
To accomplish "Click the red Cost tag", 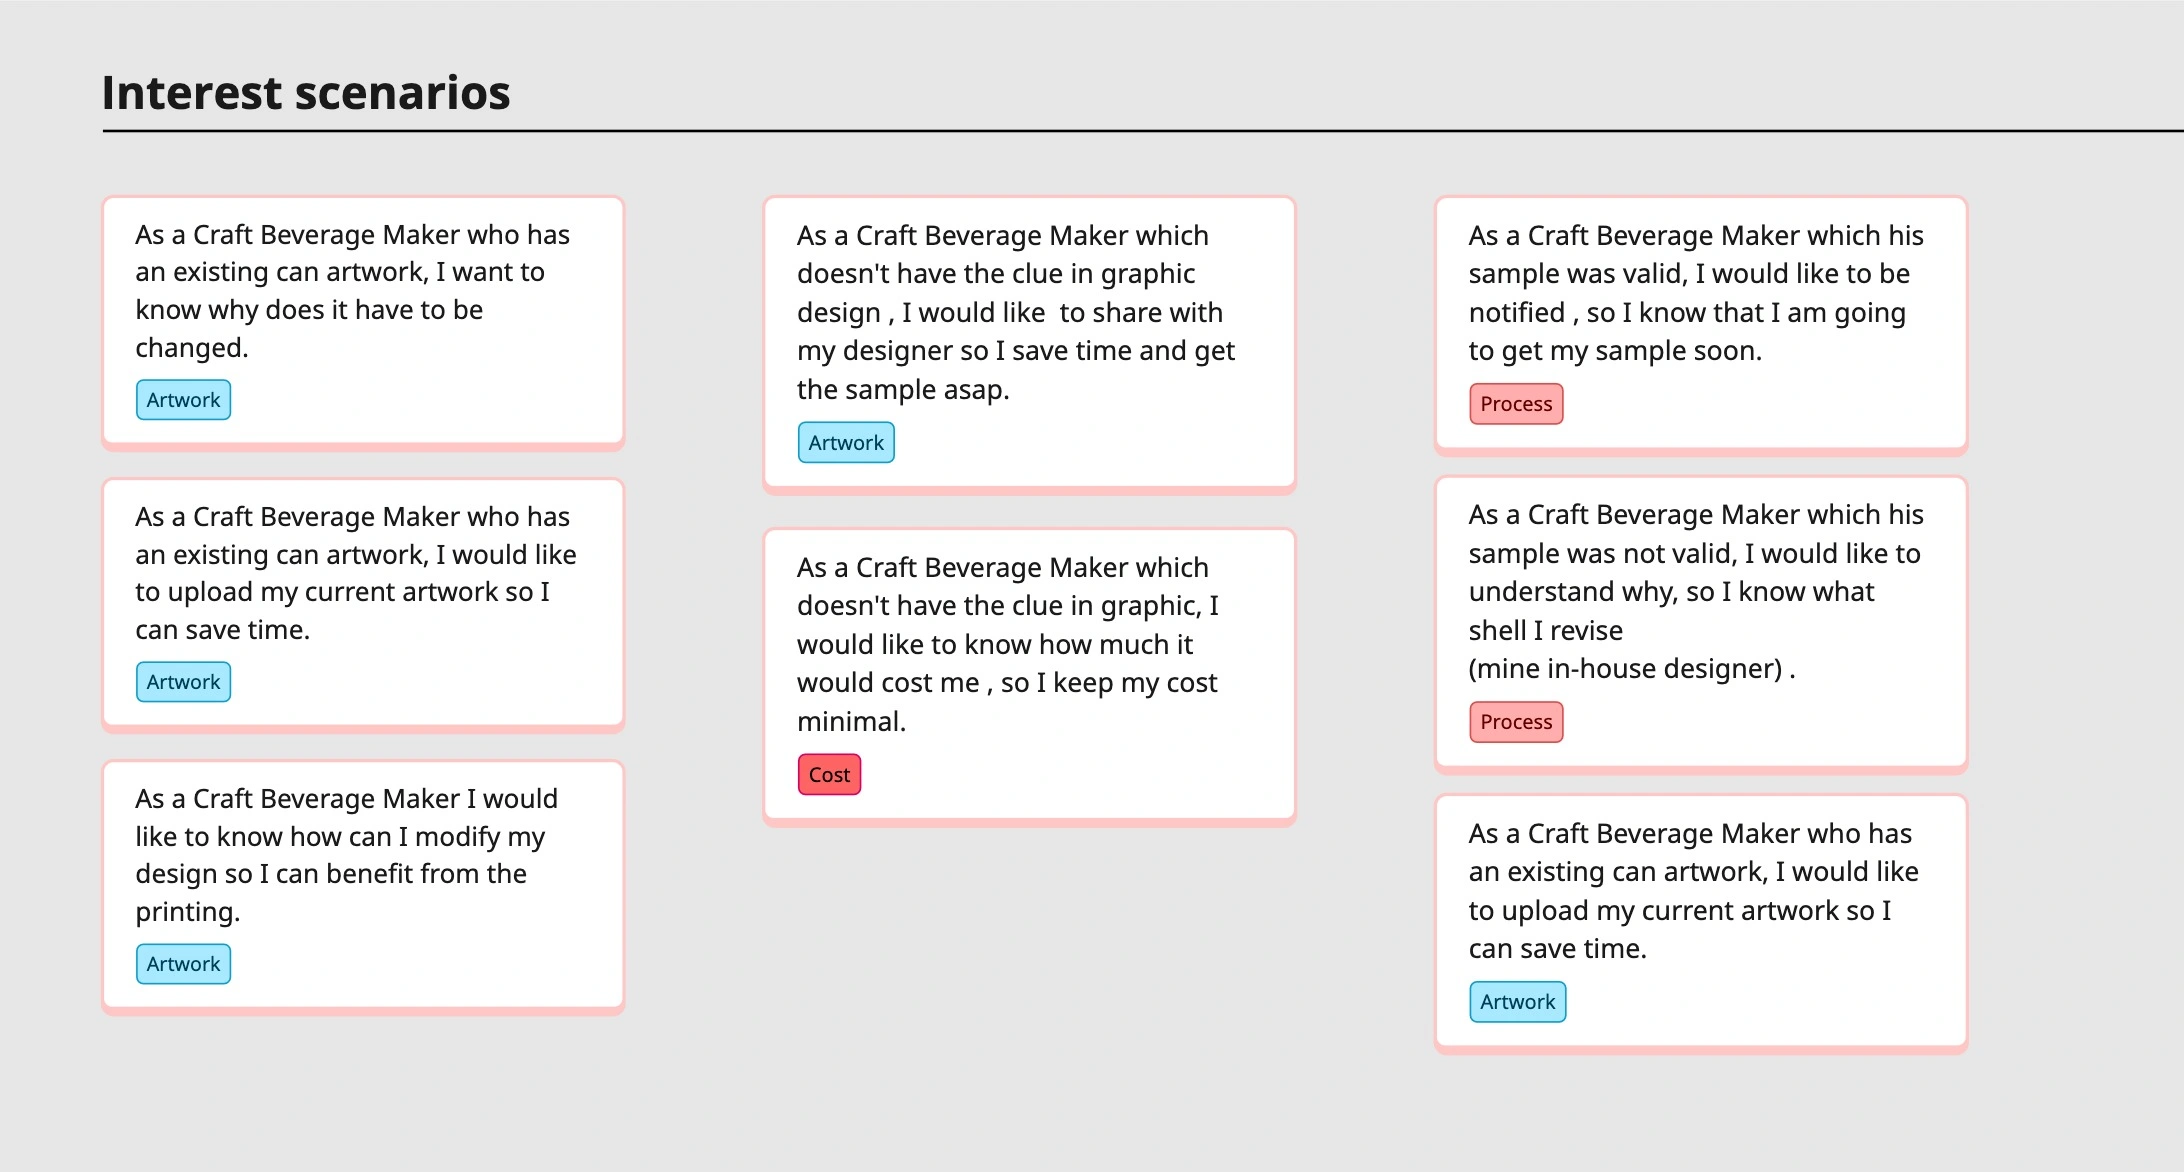I will 829,775.
